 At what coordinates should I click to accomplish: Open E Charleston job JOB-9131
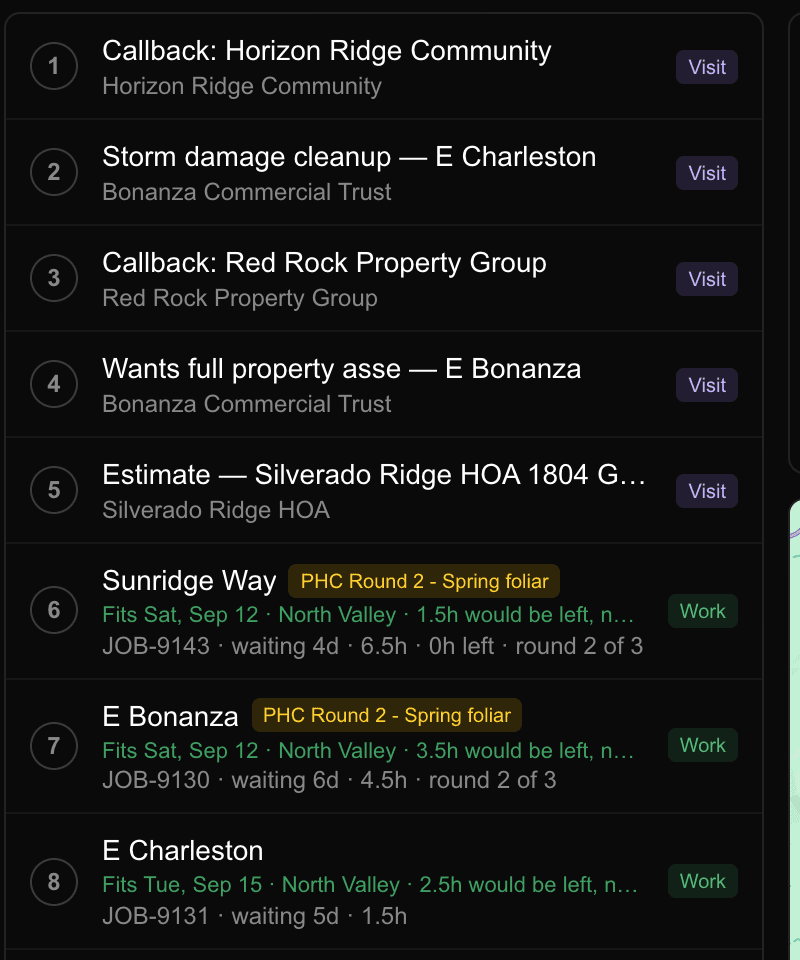pyautogui.click(x=384, y=882)
